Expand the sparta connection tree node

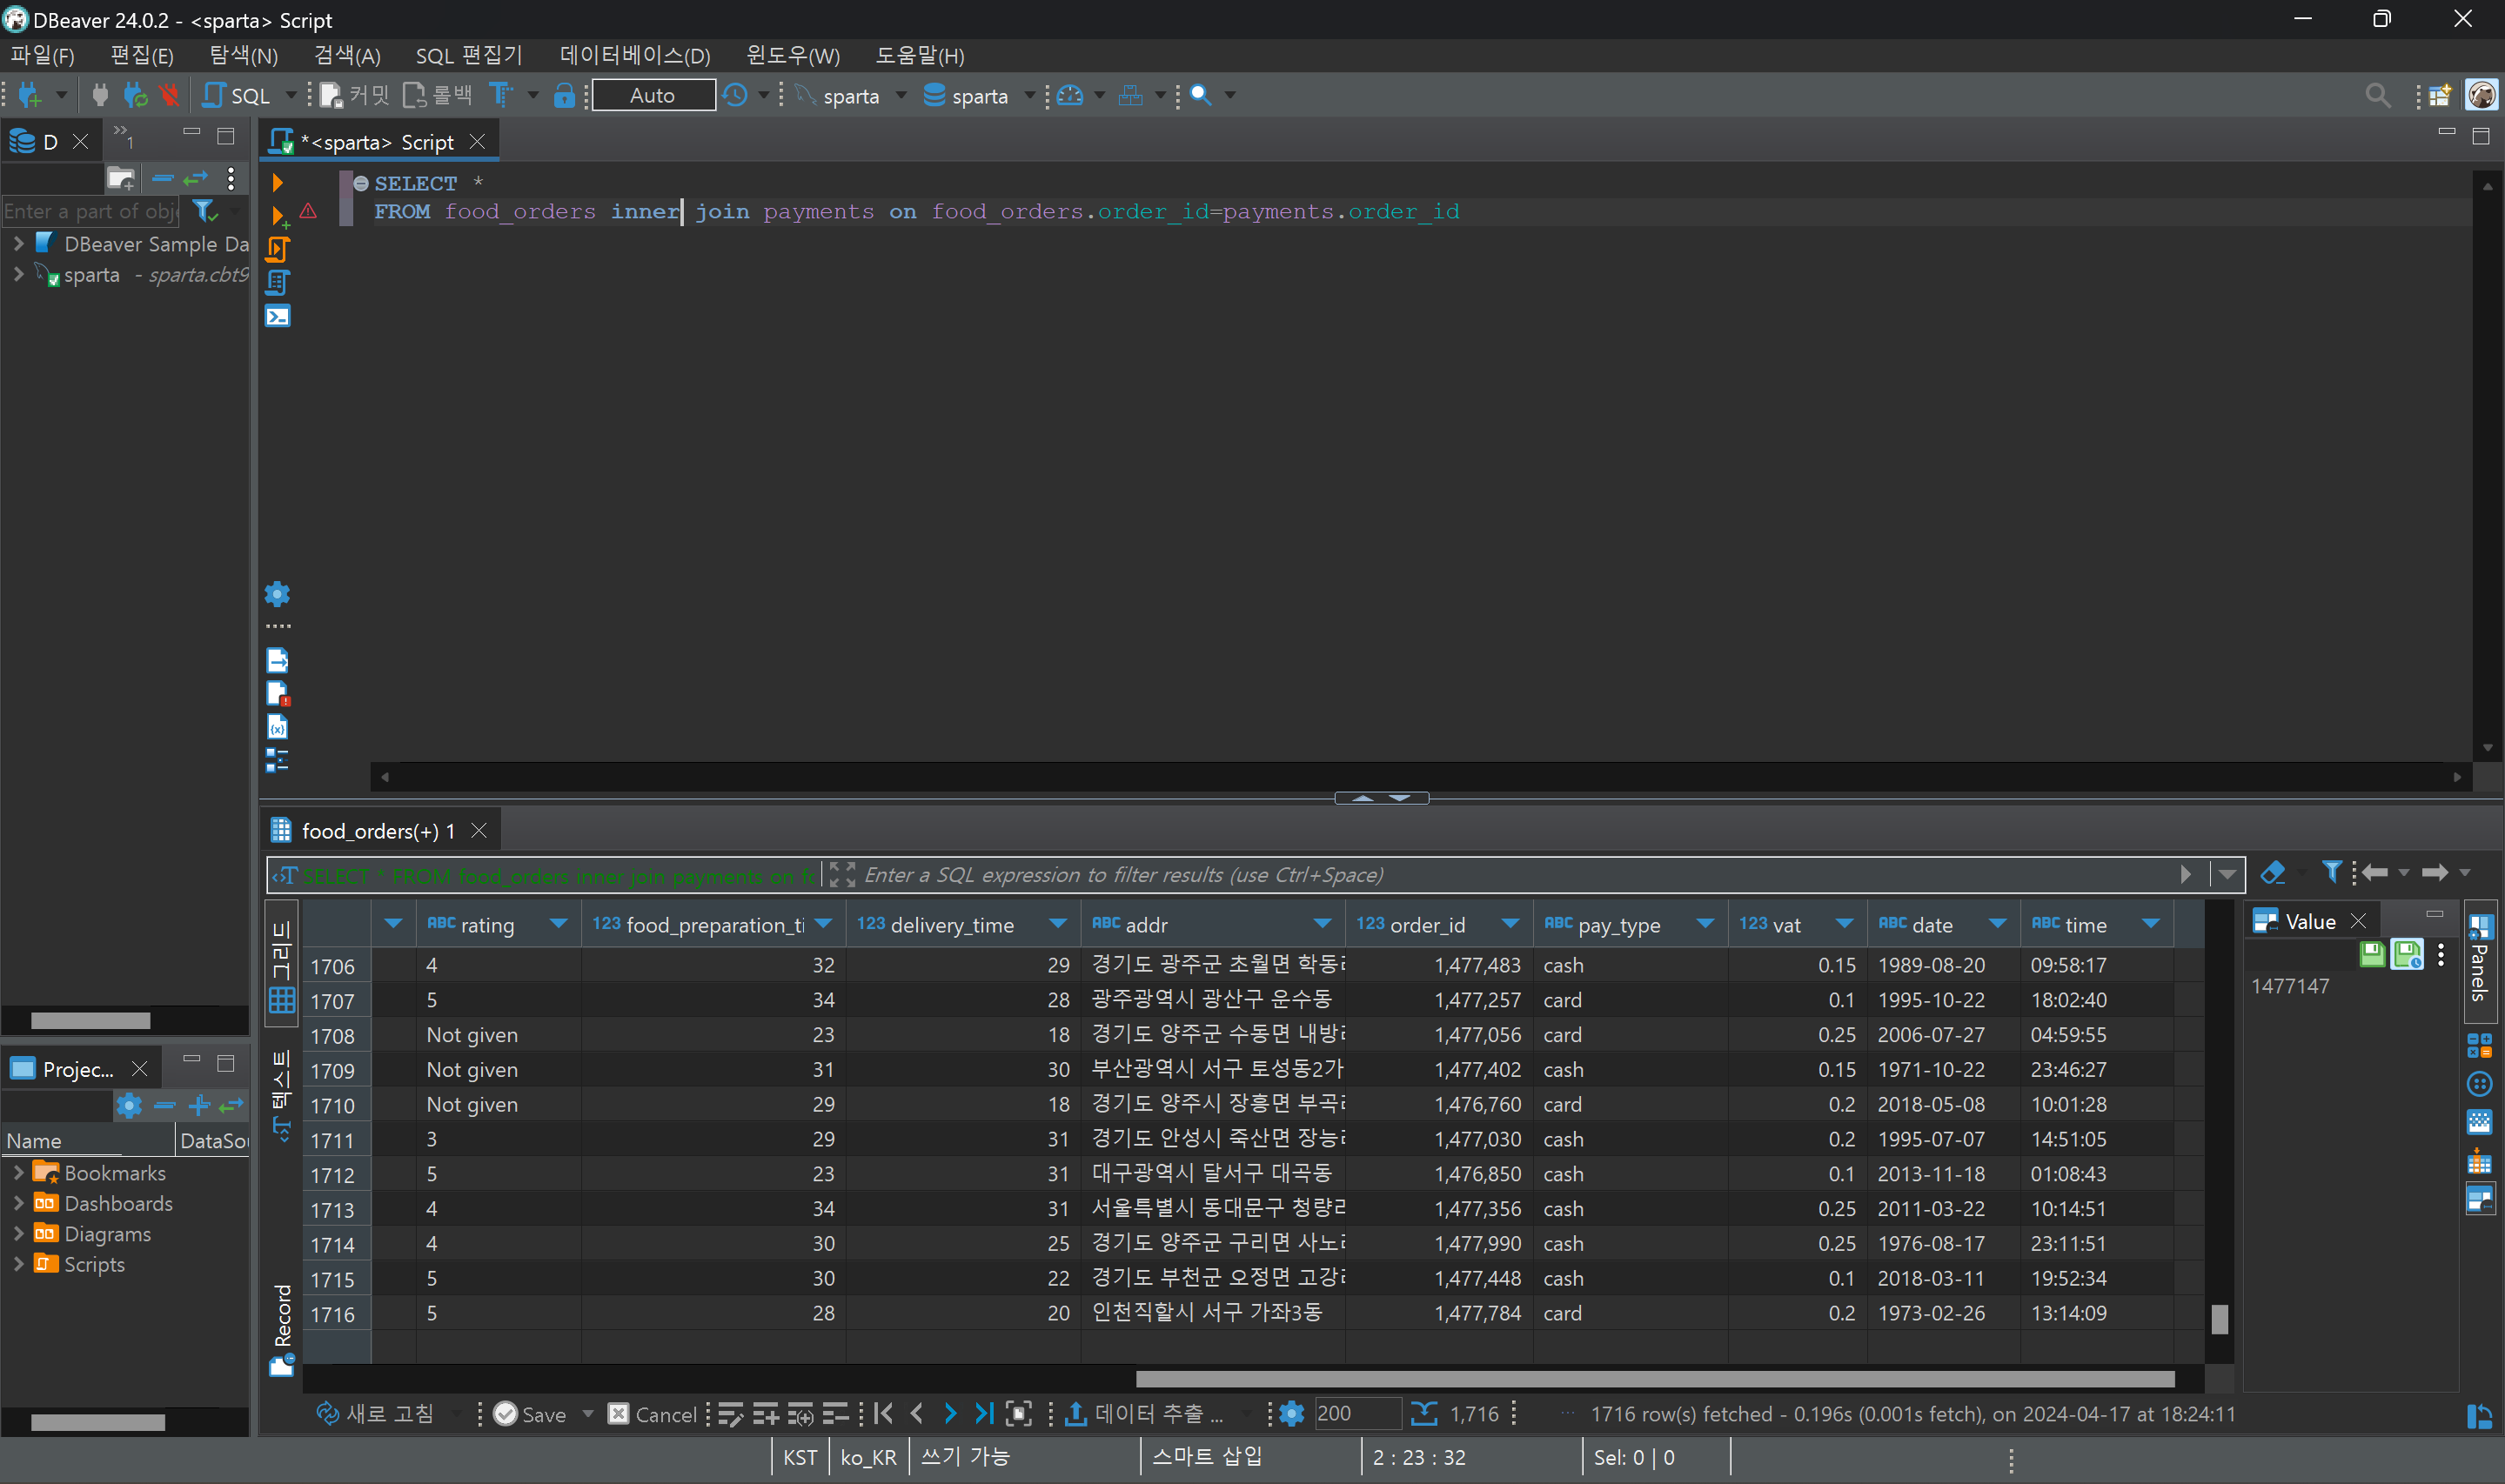pyautogui.click(x=18, y=274)
